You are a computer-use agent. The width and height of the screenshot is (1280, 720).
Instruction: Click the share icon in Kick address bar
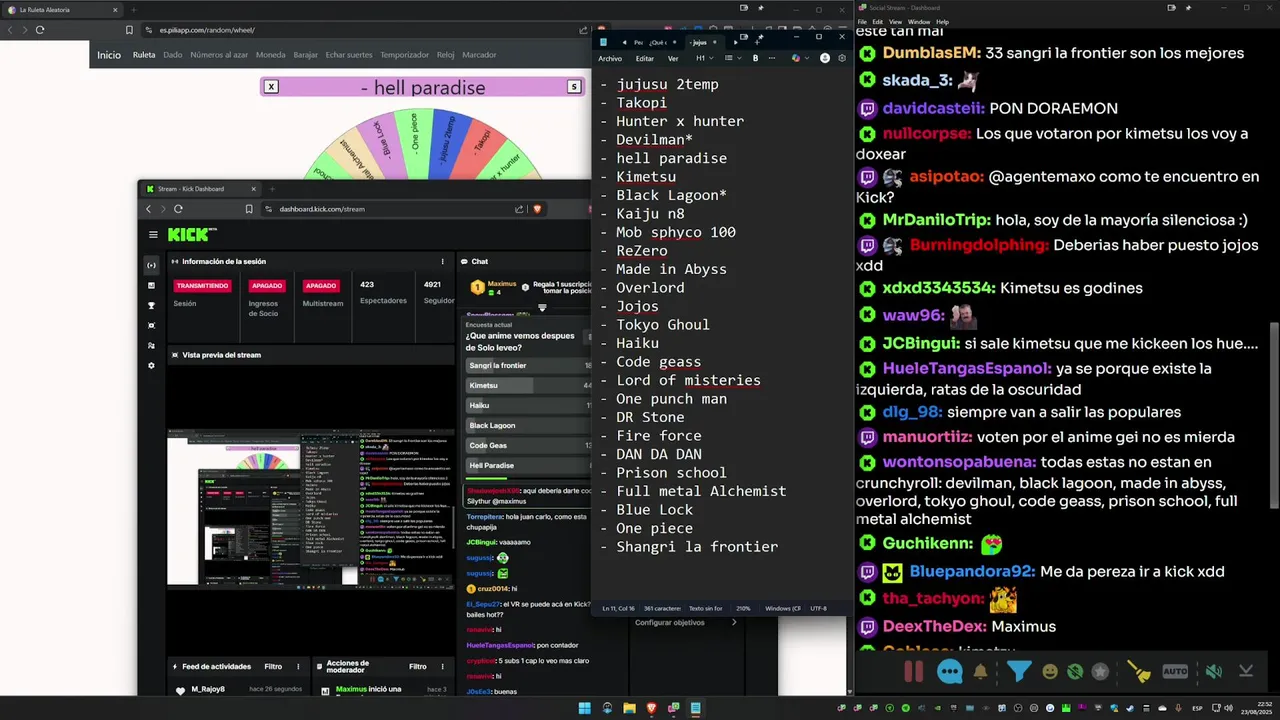[x=519, y=209]
